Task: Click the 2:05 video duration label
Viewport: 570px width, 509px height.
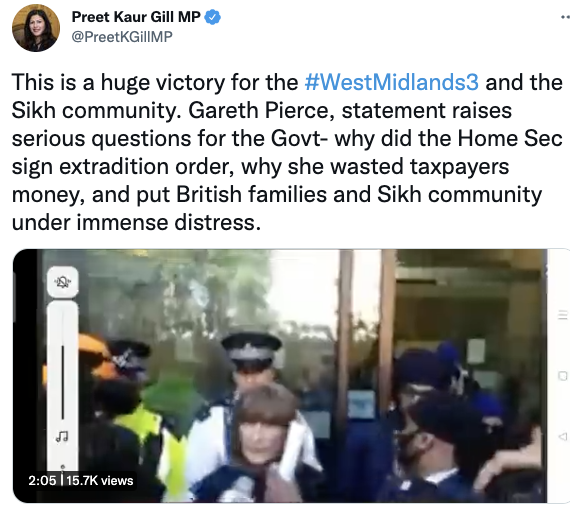Action: click(x=42, y=481)
